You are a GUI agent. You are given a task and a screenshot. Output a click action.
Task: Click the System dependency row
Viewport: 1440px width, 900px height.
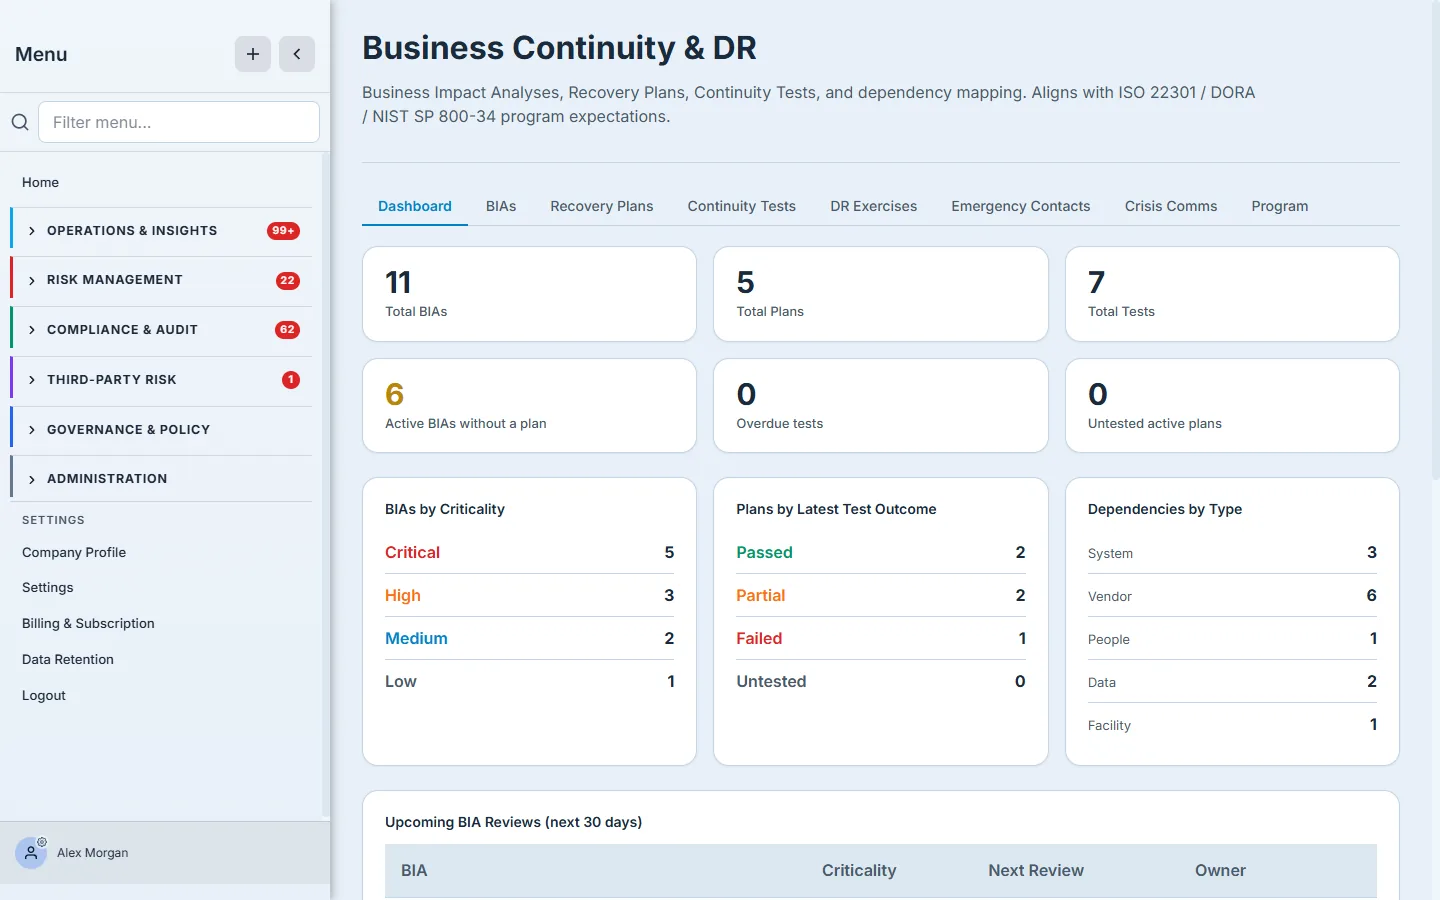1232,553
